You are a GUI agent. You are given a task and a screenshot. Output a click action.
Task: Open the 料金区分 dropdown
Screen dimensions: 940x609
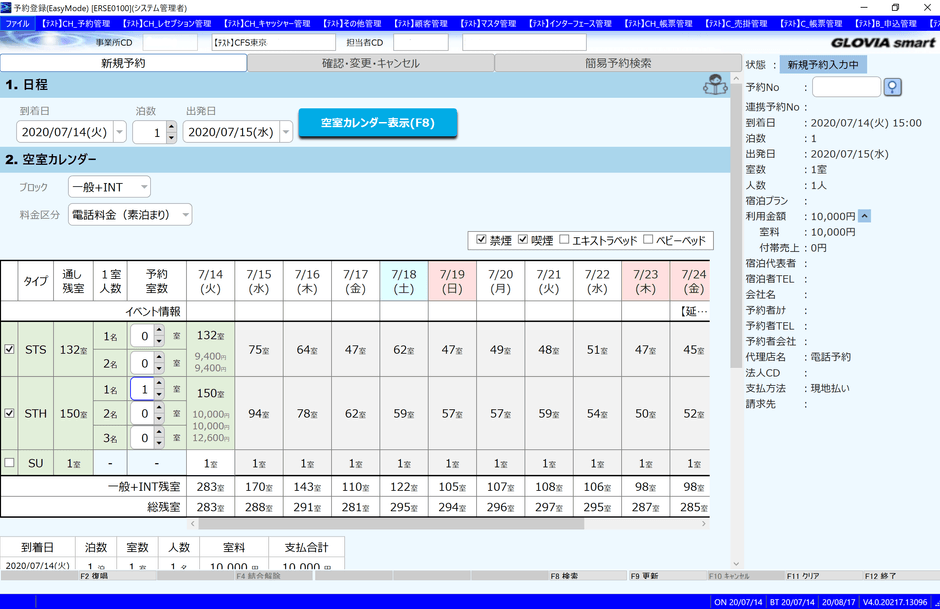point(184,215)
